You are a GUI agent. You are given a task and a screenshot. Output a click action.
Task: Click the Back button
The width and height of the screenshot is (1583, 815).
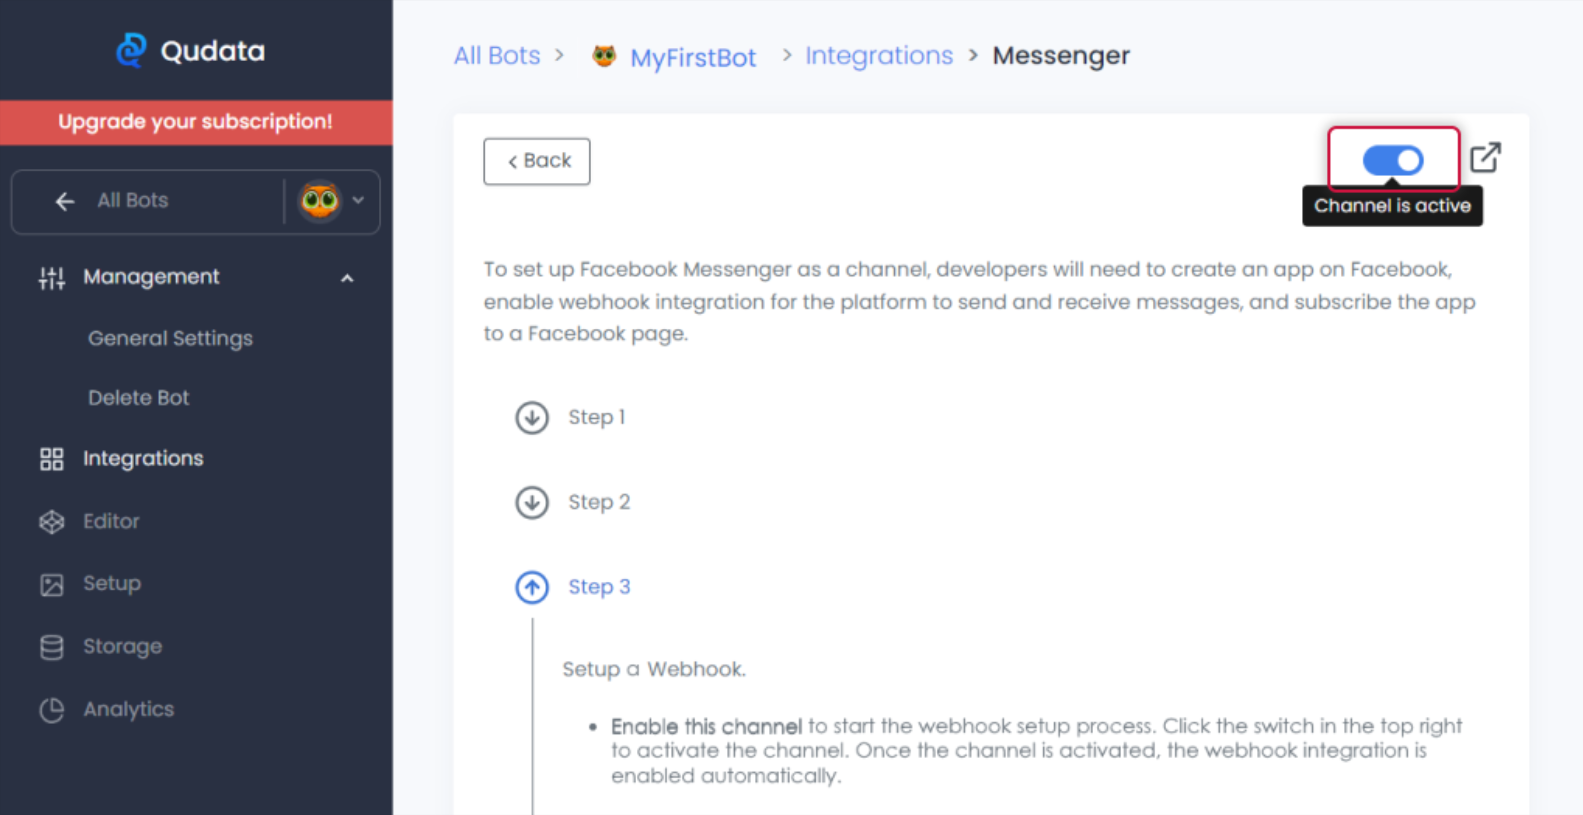(537, 161)
